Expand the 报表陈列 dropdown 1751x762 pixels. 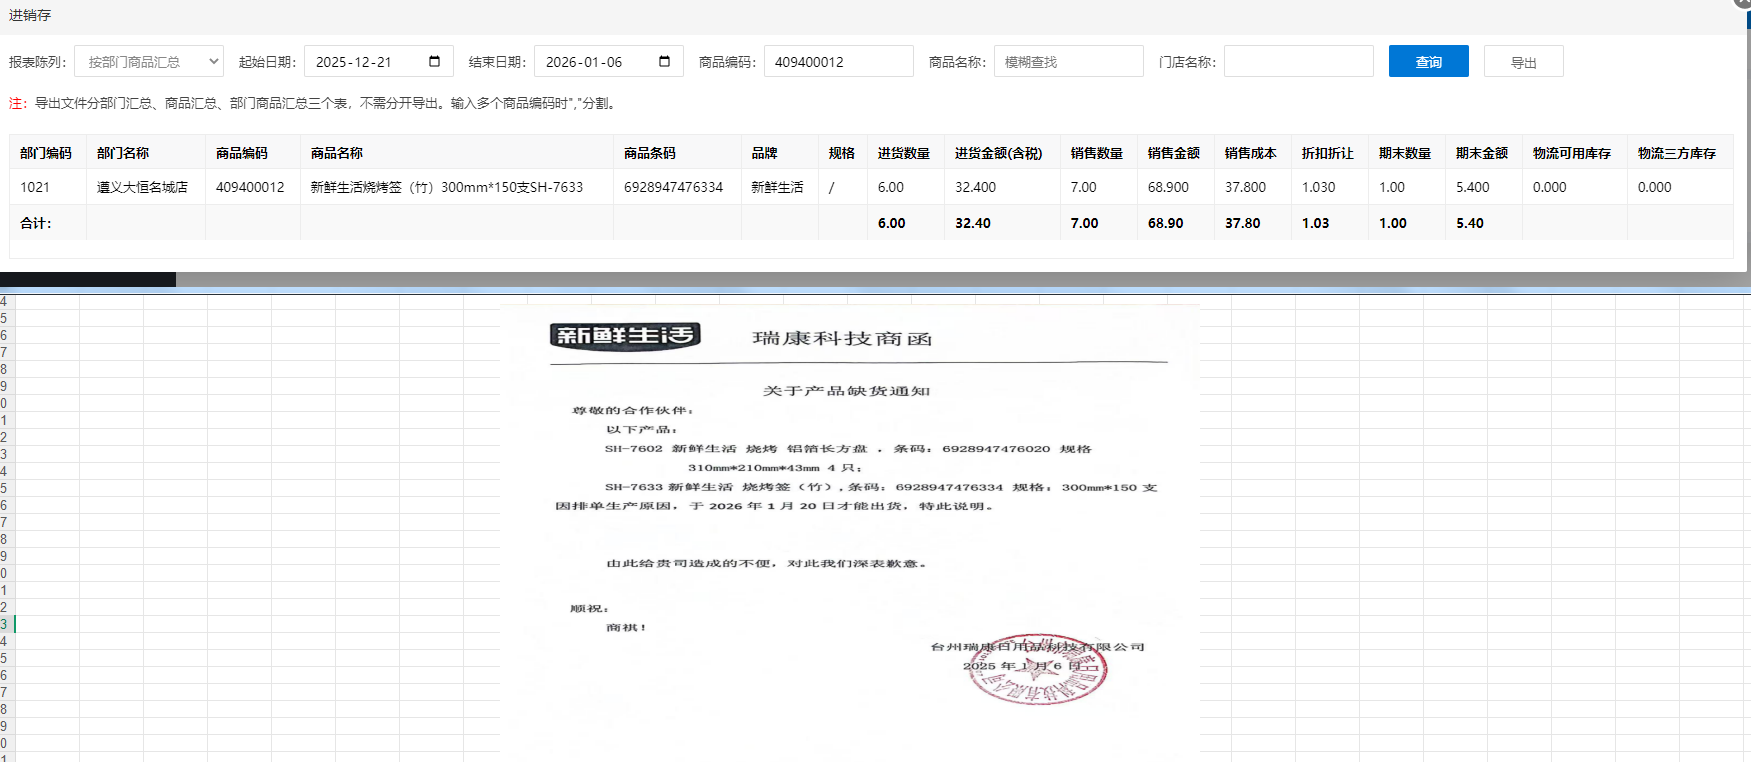coord(149,62)
